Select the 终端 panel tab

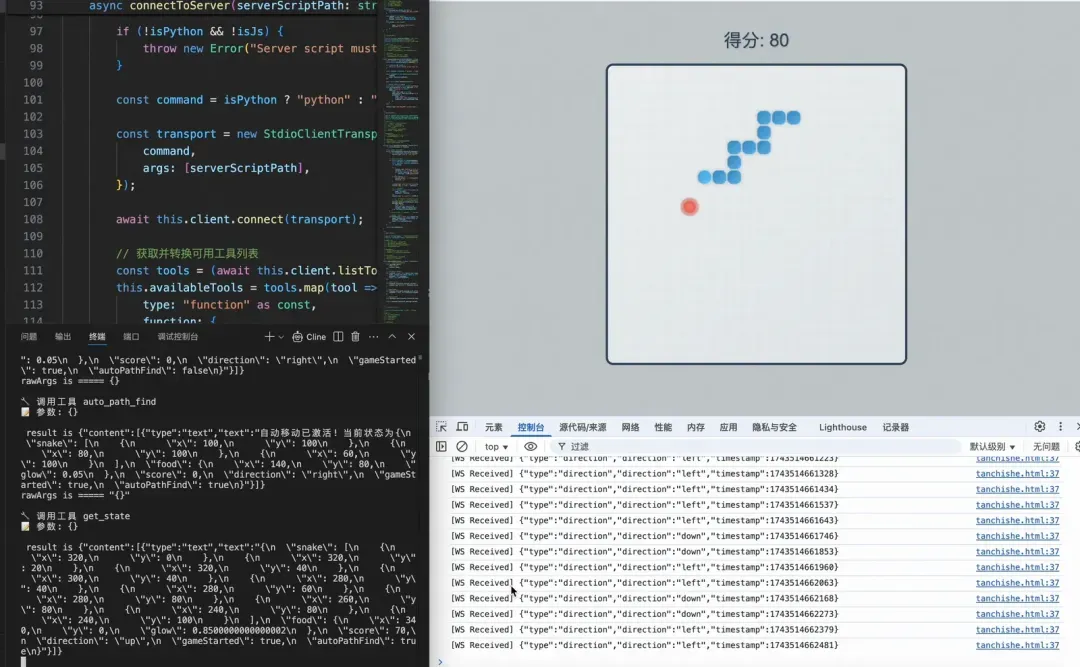tap(97, 337)
